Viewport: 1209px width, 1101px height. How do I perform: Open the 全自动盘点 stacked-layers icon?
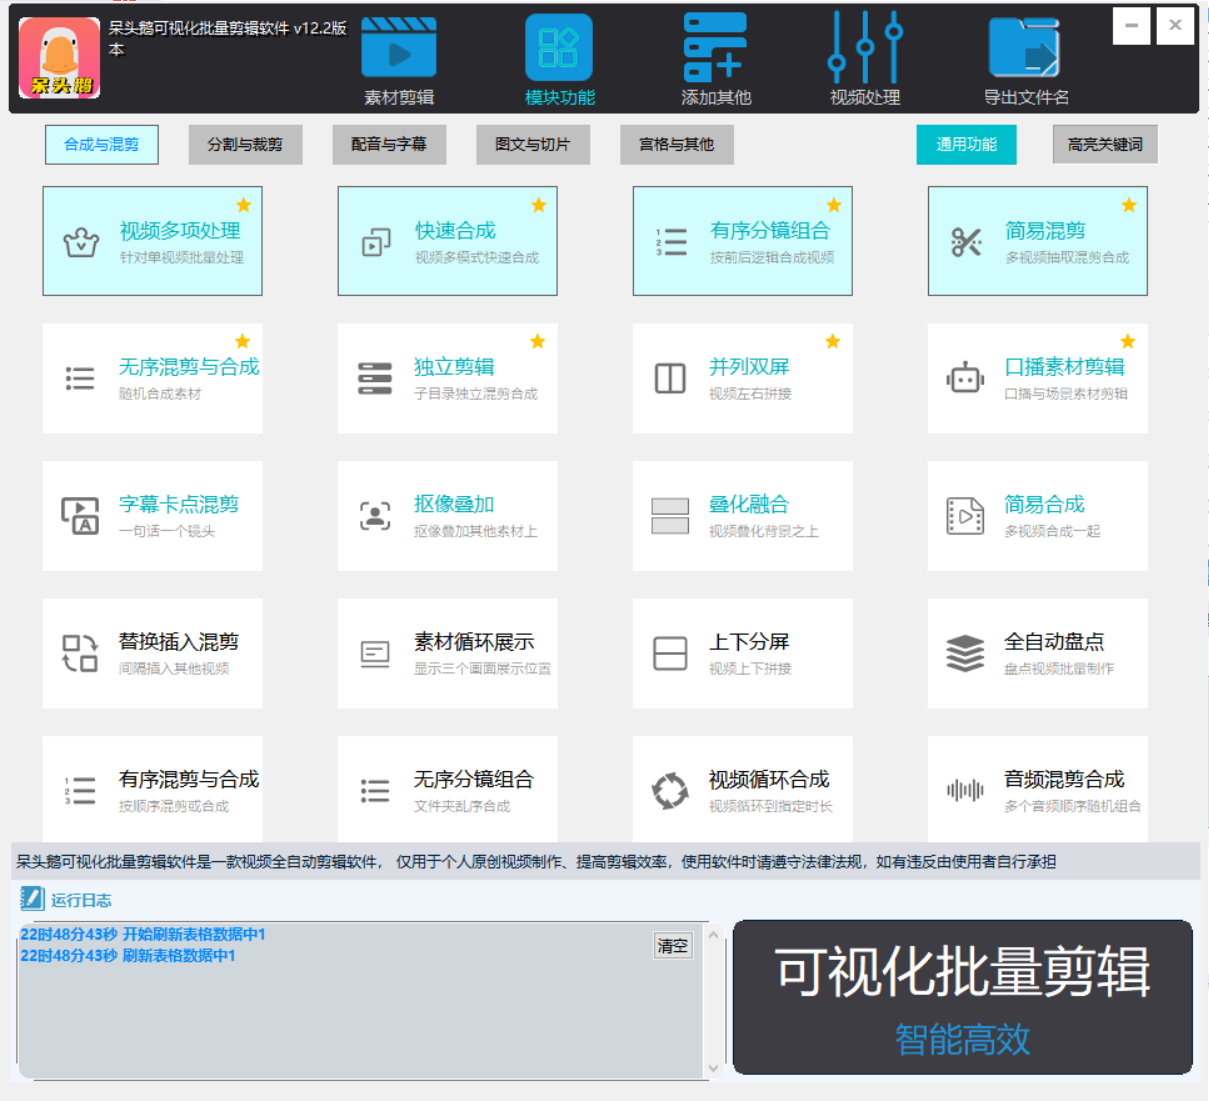tap(964, 653)
